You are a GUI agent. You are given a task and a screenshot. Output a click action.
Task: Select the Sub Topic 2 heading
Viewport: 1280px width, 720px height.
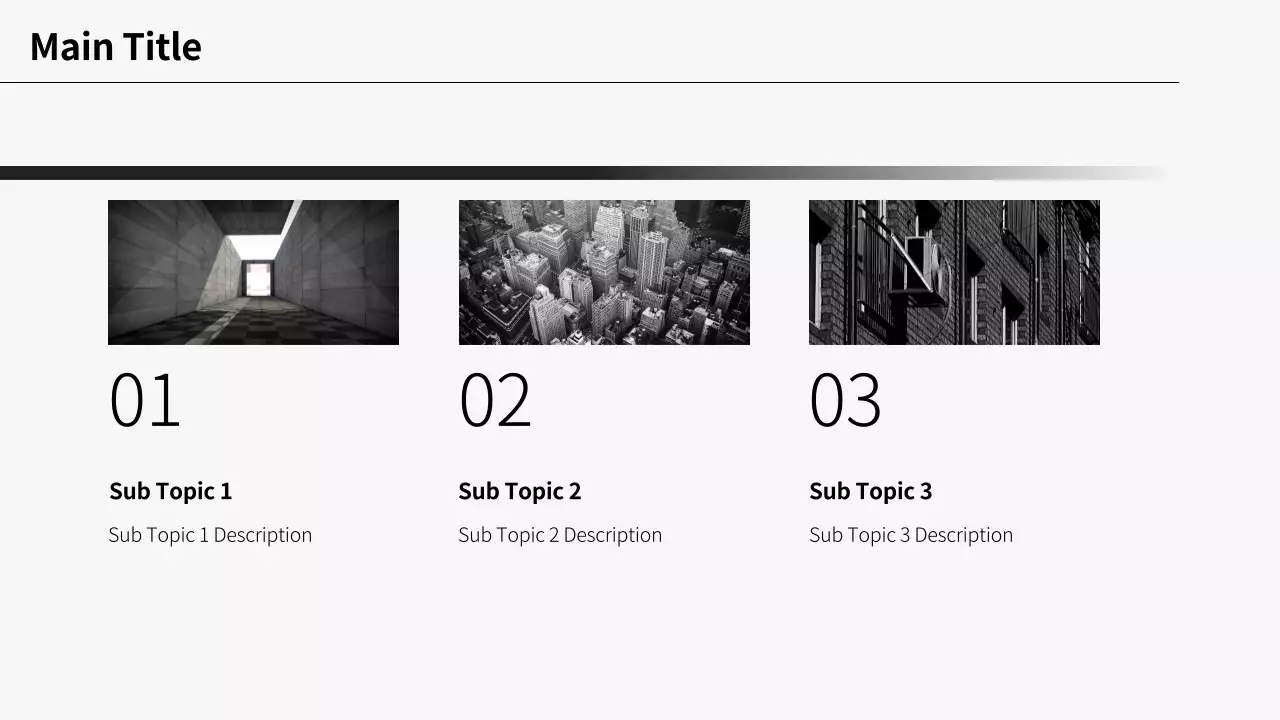pos(519,491)
